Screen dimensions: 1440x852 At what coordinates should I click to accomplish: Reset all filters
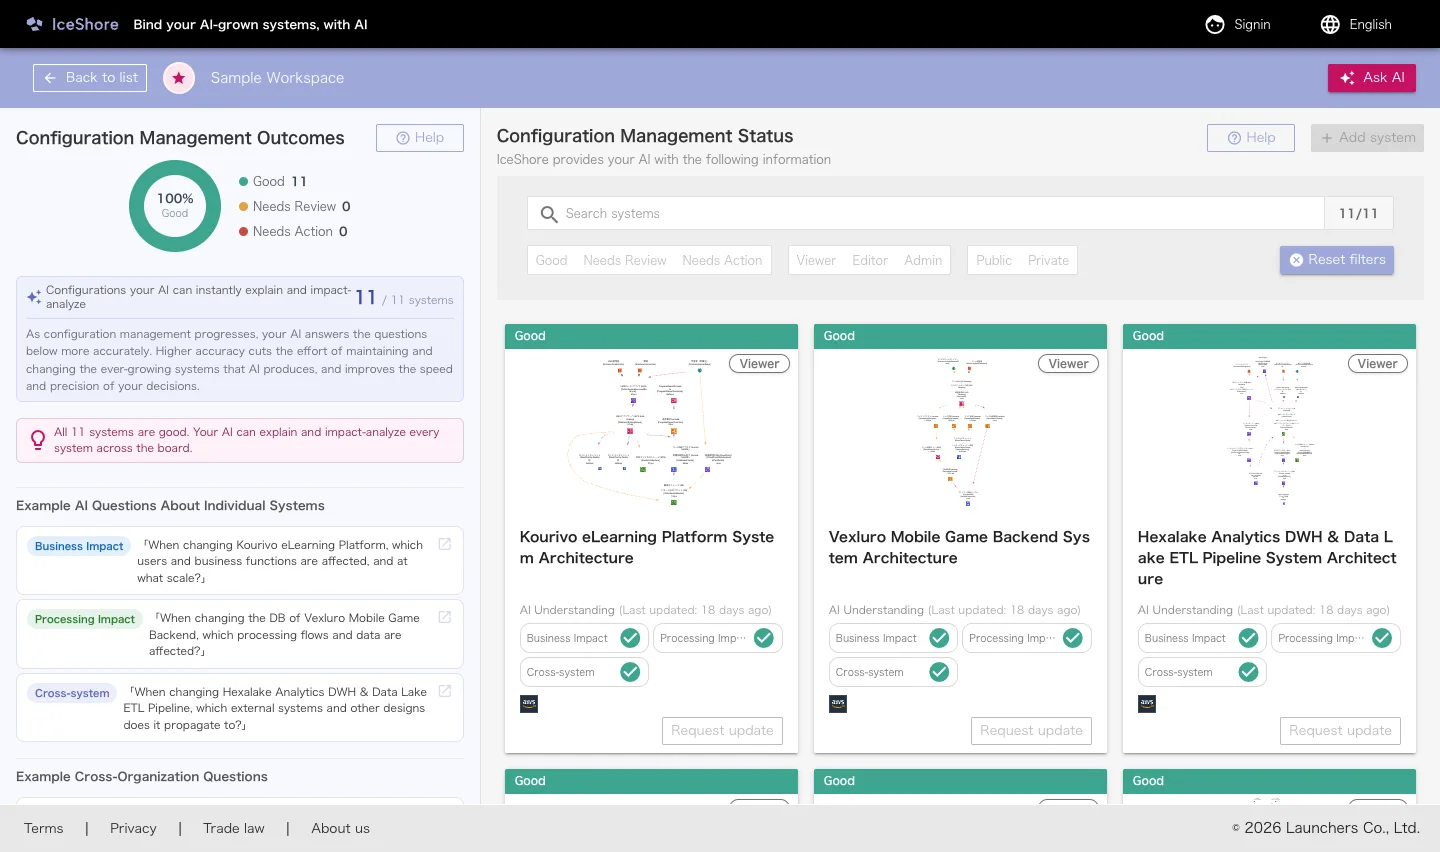tap(1337, 260)
